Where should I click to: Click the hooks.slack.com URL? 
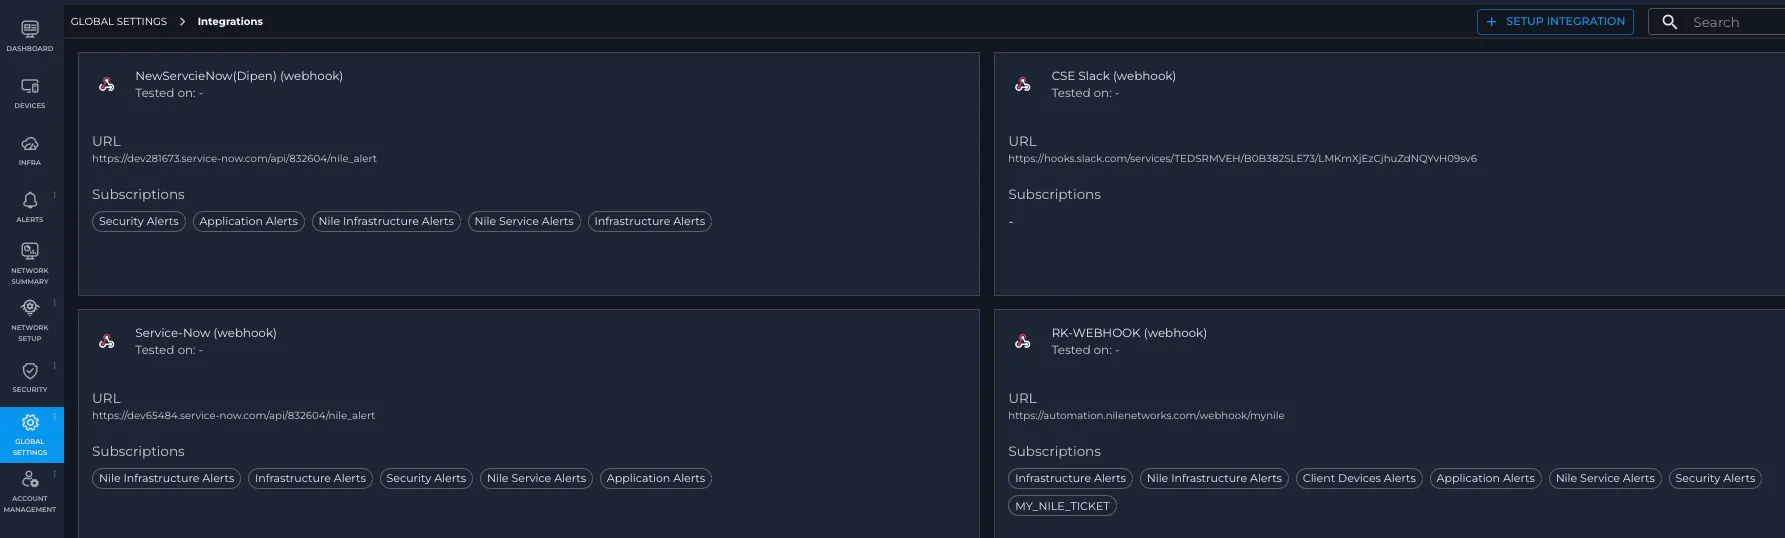click(1242, 158)
